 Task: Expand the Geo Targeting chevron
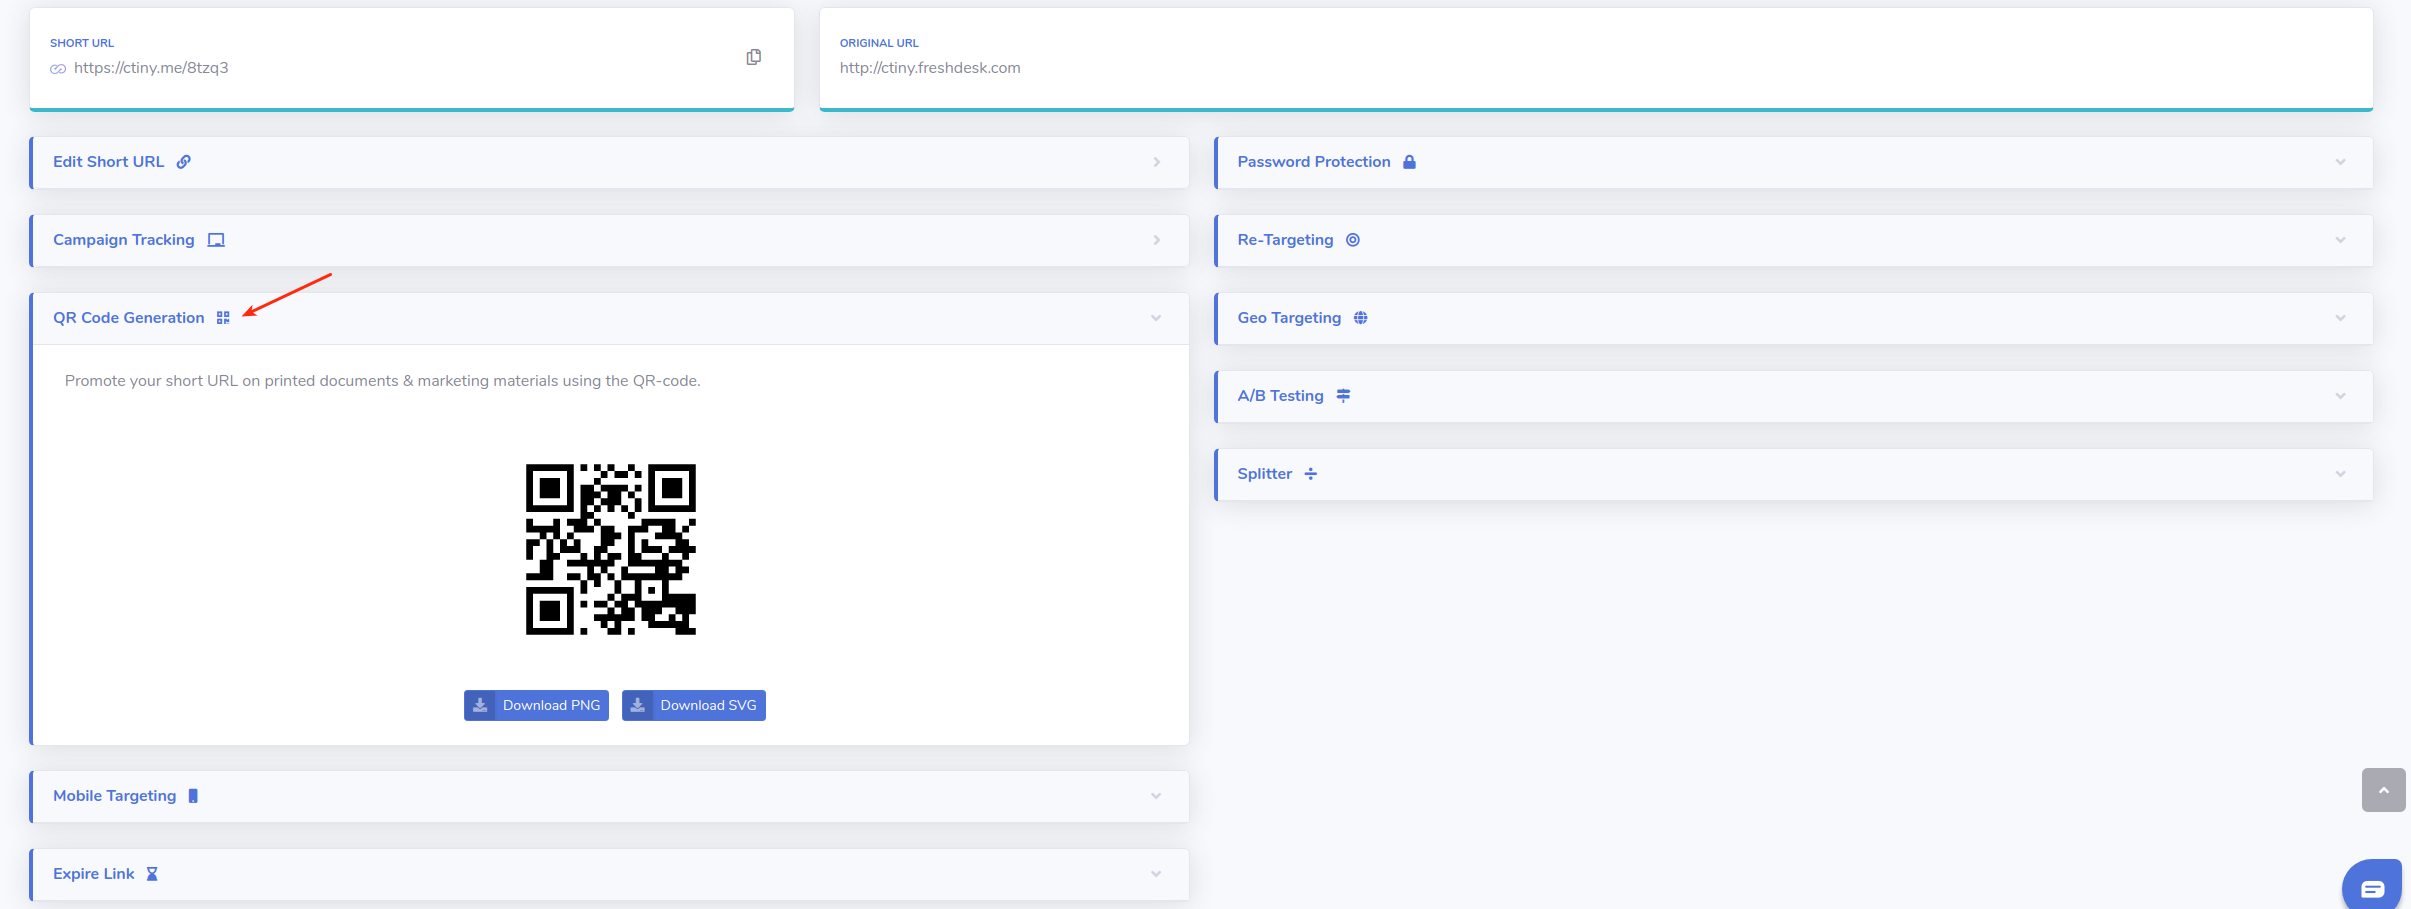(2340, 318)
